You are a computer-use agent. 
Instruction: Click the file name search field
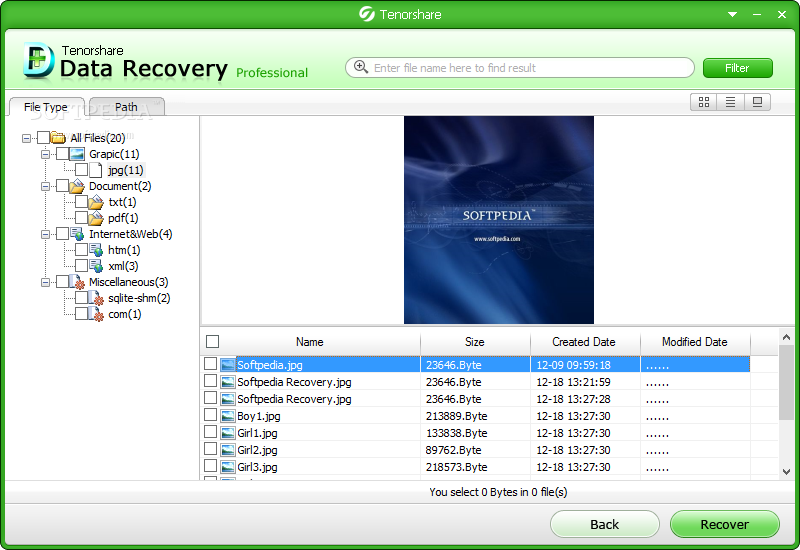tap(519, 67)
